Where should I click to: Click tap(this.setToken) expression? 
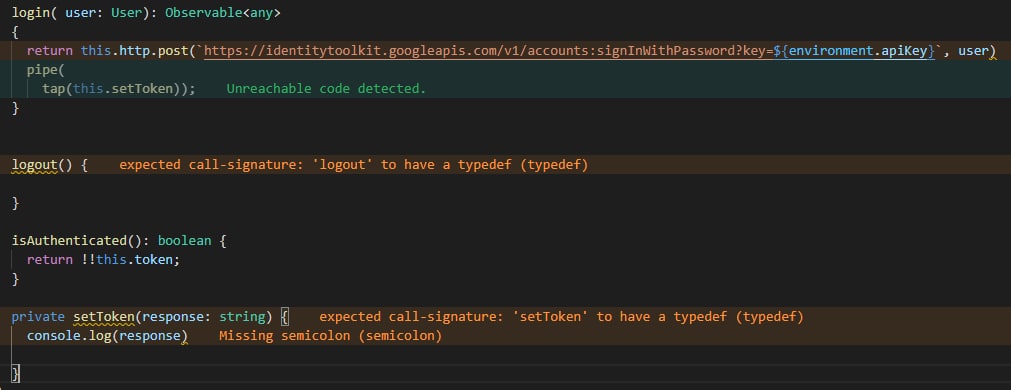pos(115,88)
